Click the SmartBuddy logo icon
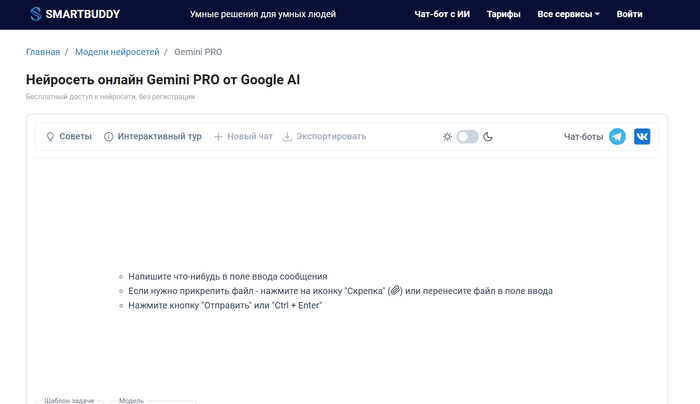The height and width of the screenshot is (404, 700). tap(37, 15)
